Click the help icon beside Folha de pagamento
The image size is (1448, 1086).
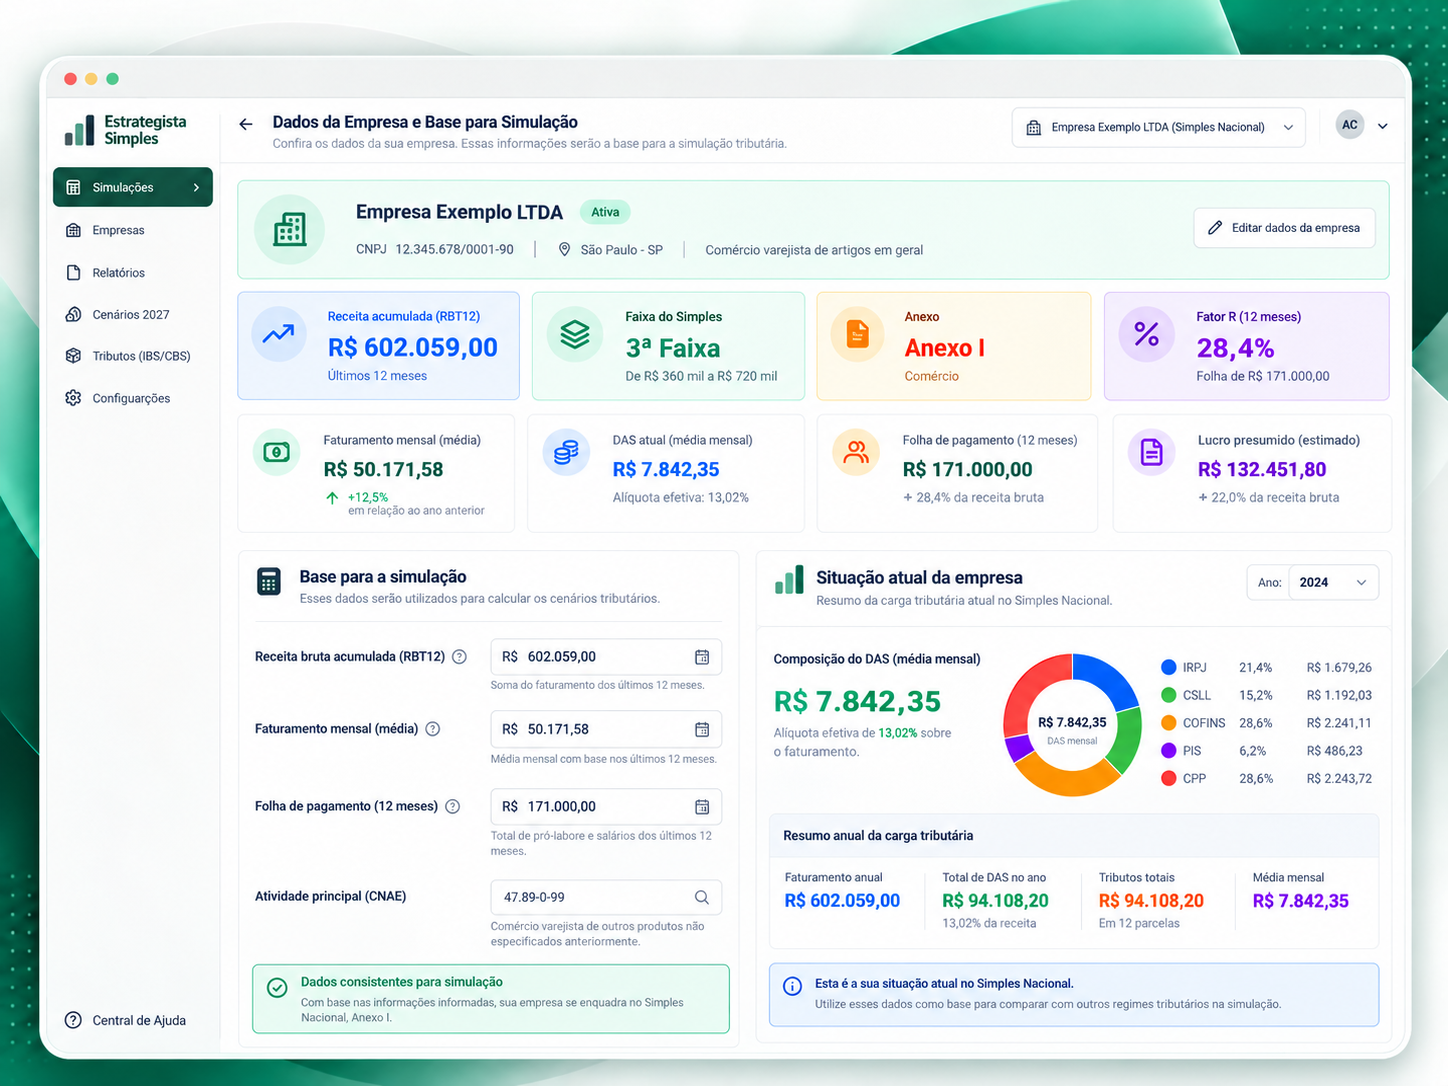coord(452,806)
